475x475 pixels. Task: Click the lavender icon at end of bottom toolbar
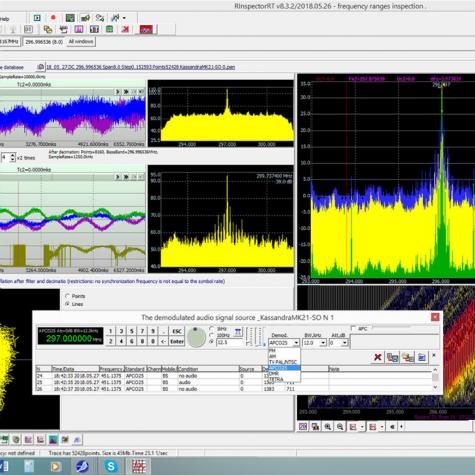tap(77, 440)
